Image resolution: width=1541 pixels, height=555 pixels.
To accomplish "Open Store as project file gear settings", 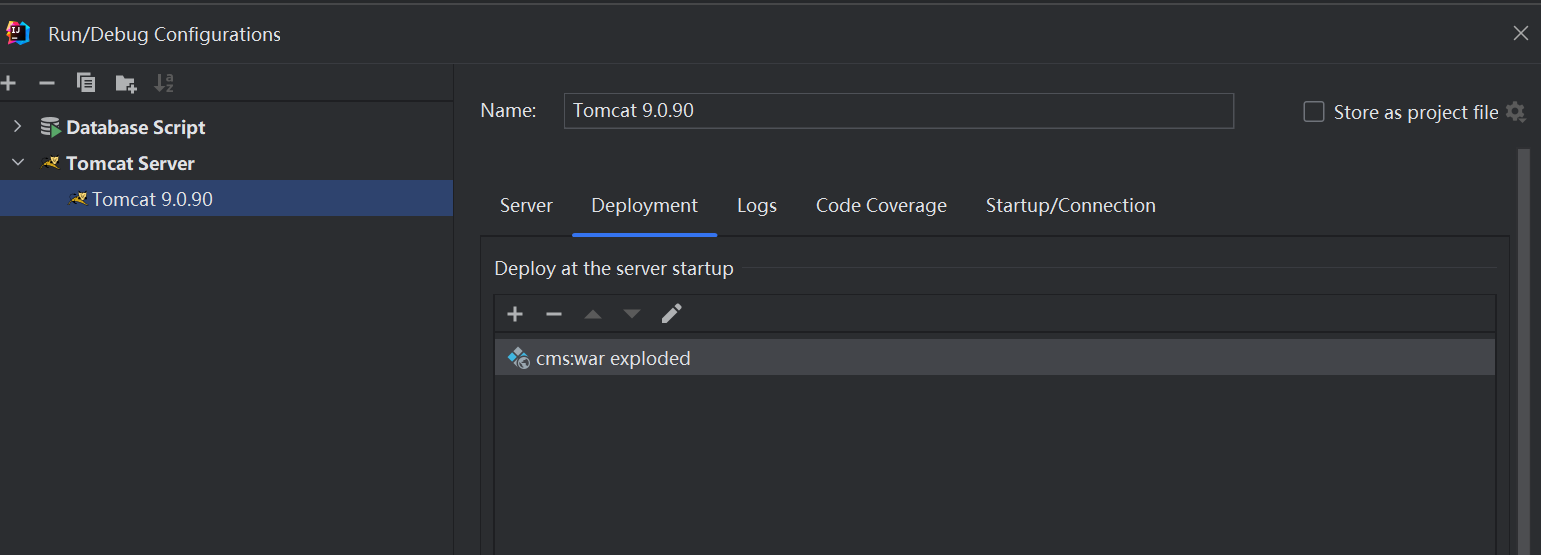I will click(1516, 112).
